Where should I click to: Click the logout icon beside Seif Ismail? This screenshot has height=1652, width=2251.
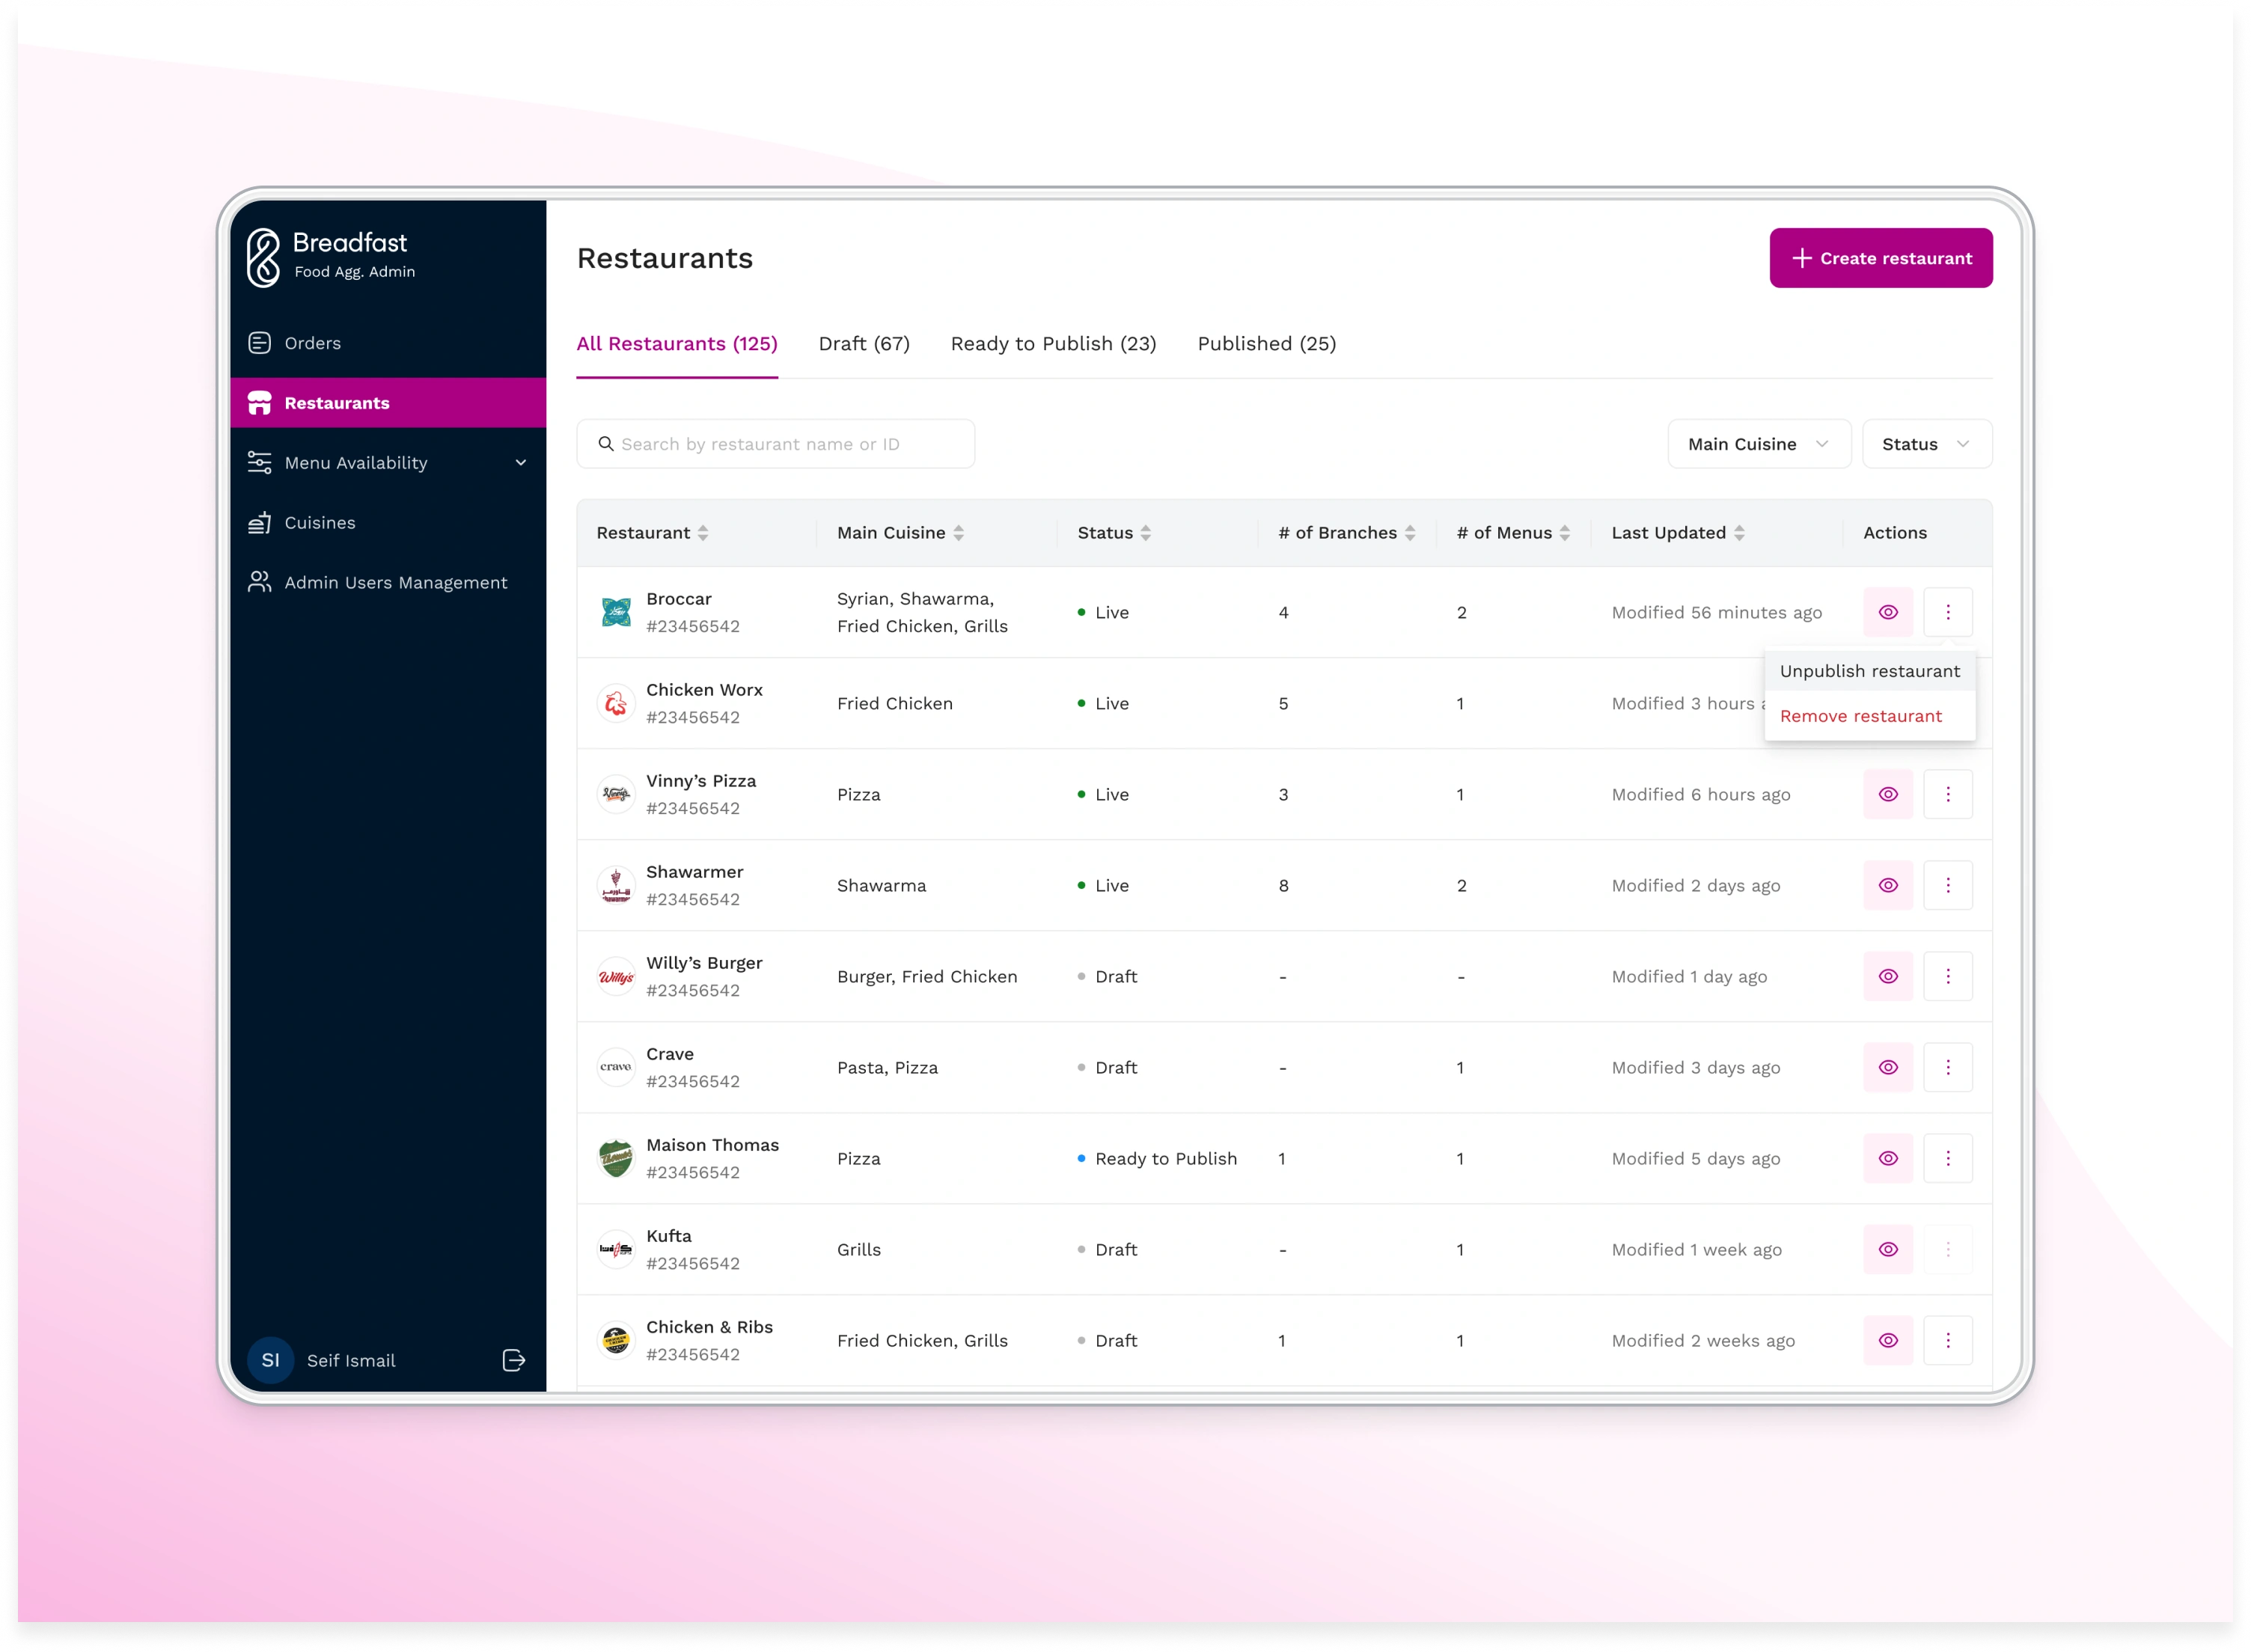click(x=514, y=1360)
